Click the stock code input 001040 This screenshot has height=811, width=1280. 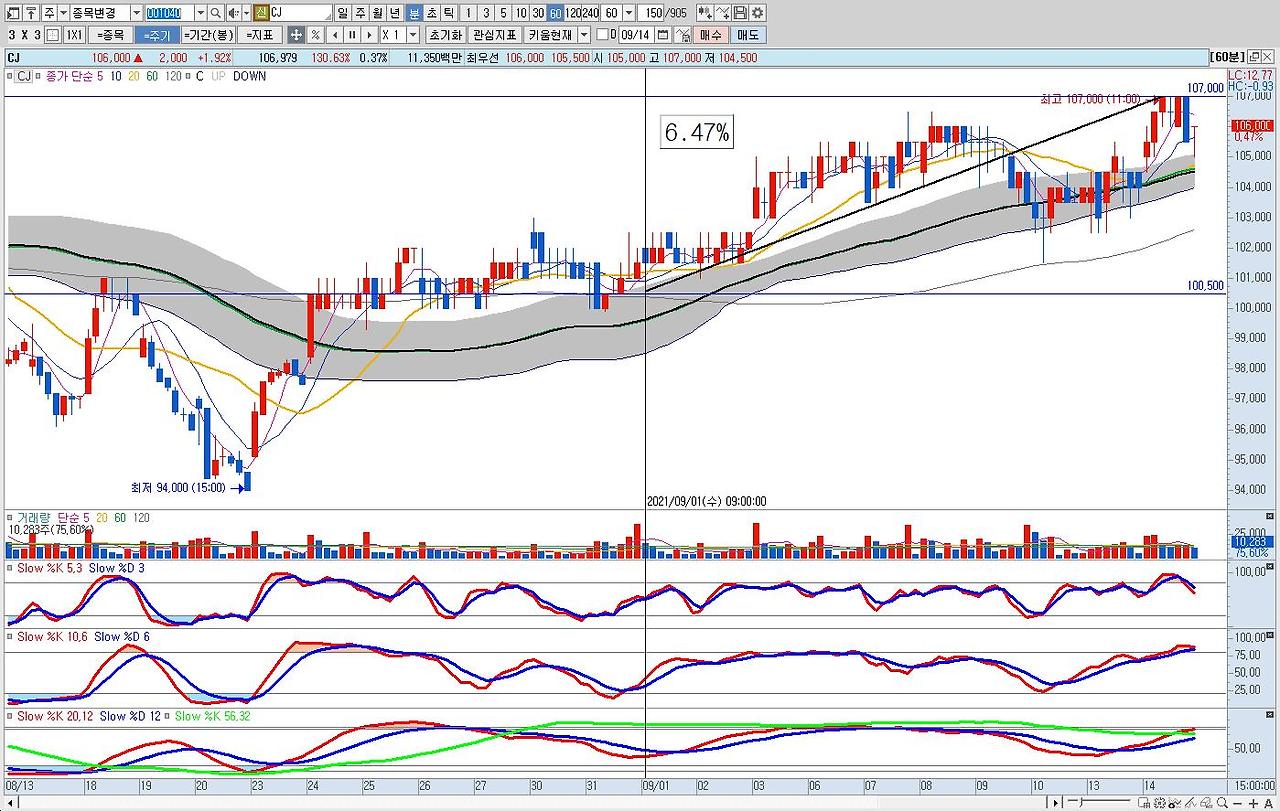click(169, 13)
